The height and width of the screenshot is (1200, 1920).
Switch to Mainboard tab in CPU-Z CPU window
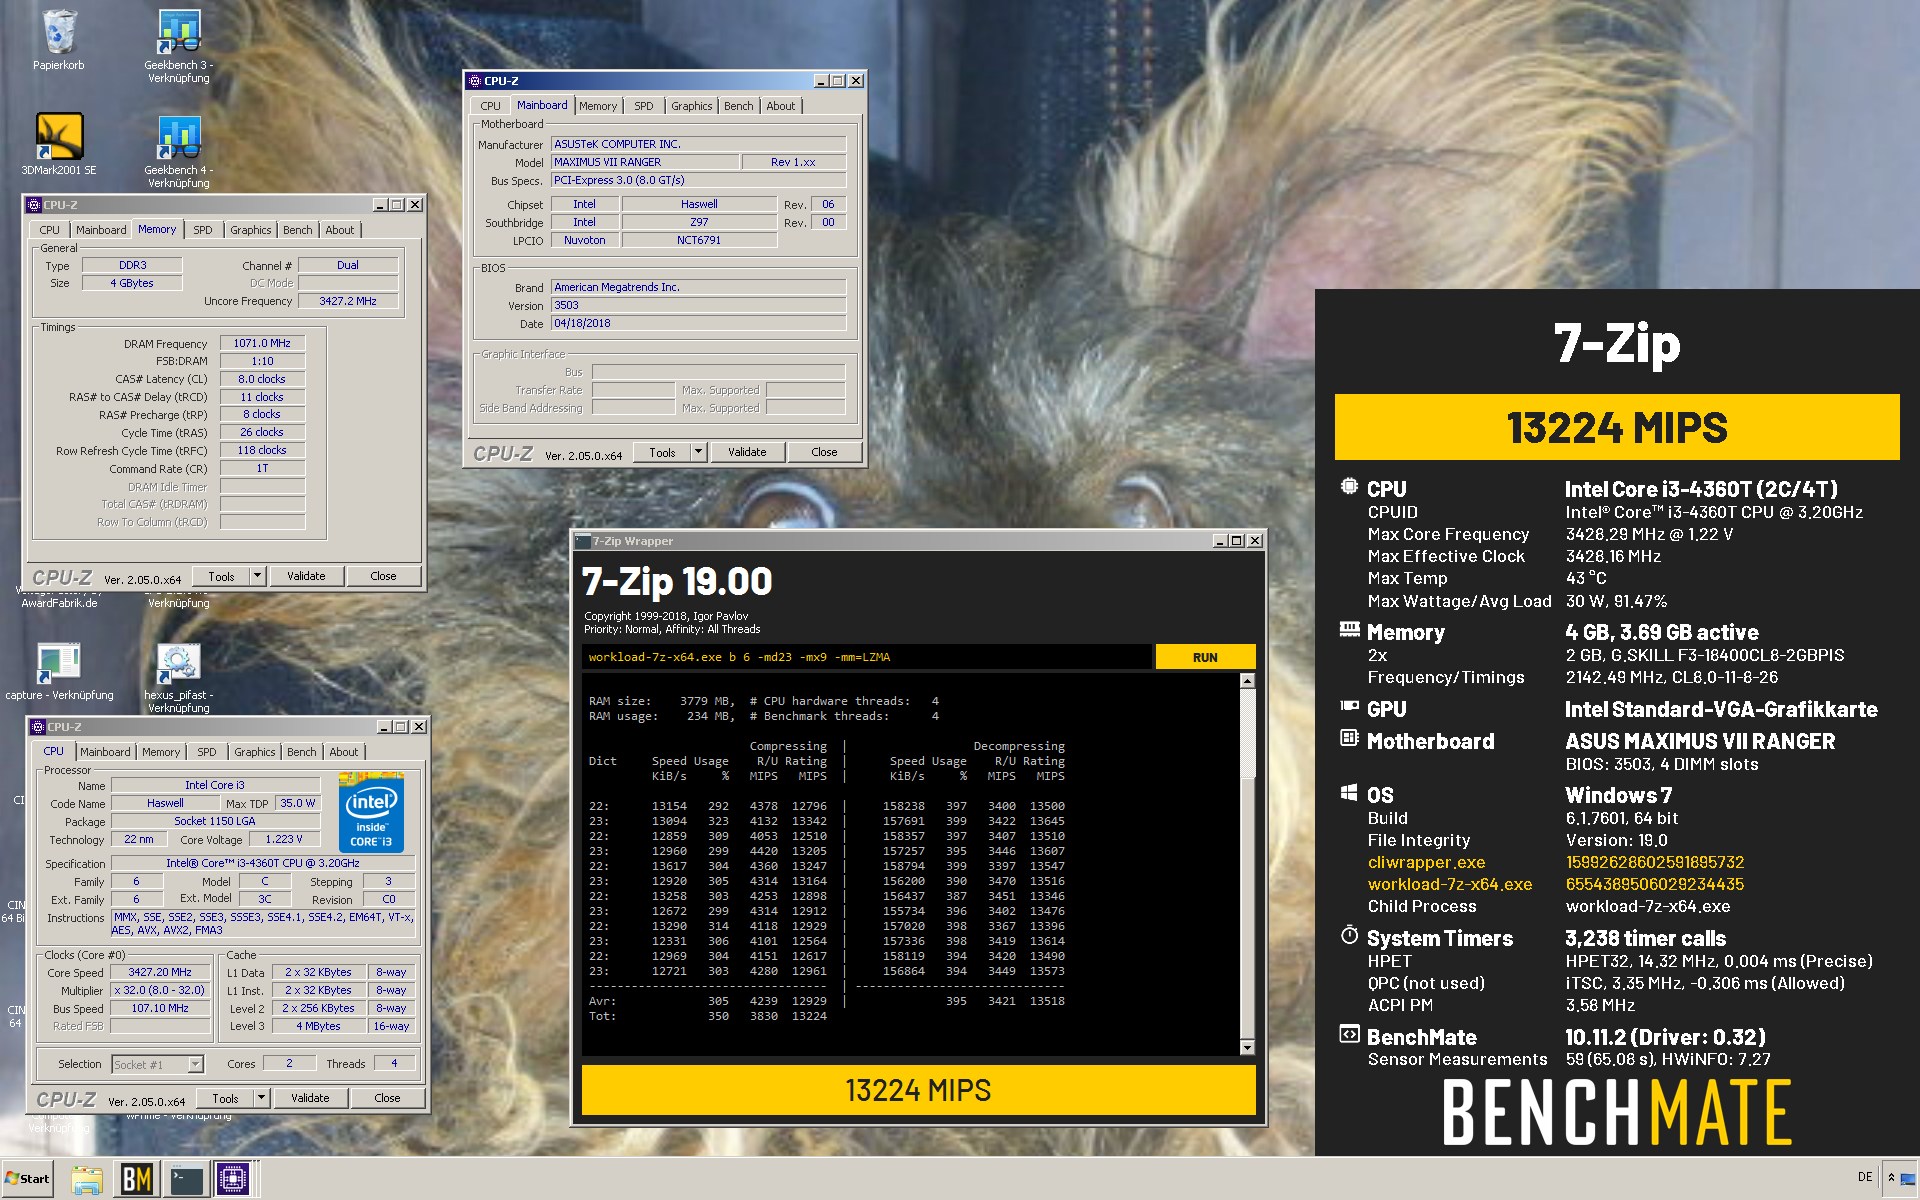105,752
